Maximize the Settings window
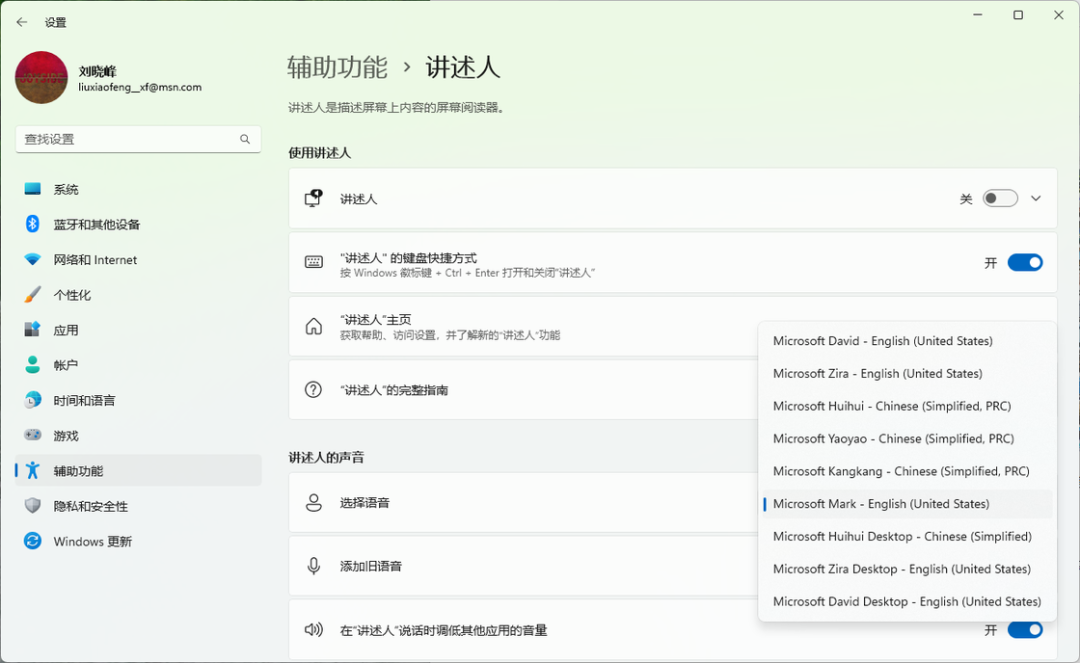The image size is (1080, 663). [1018, 15]
